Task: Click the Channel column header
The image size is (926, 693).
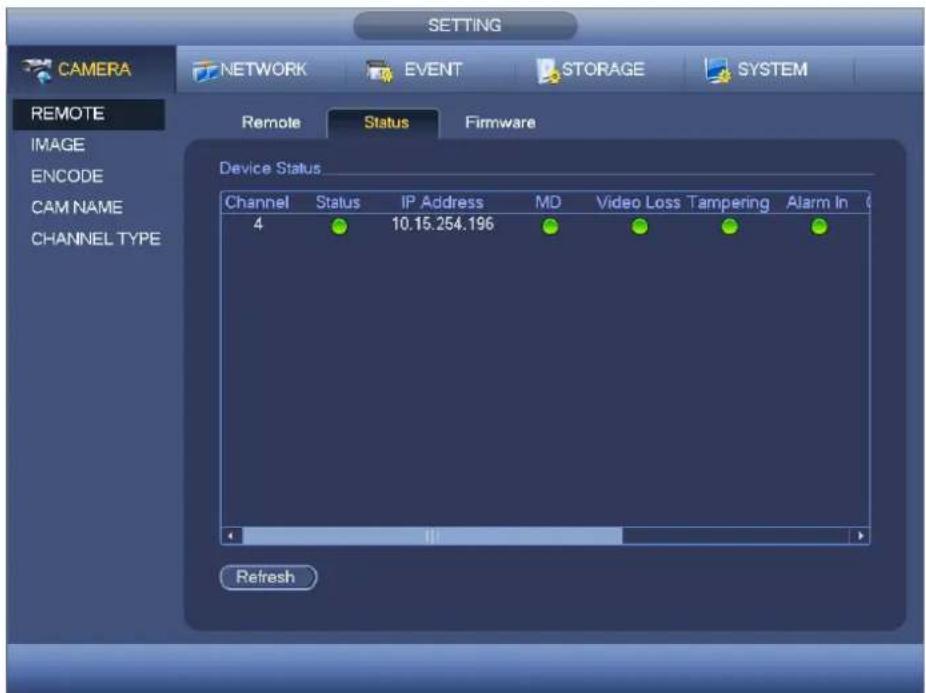Action: (257, 202)
